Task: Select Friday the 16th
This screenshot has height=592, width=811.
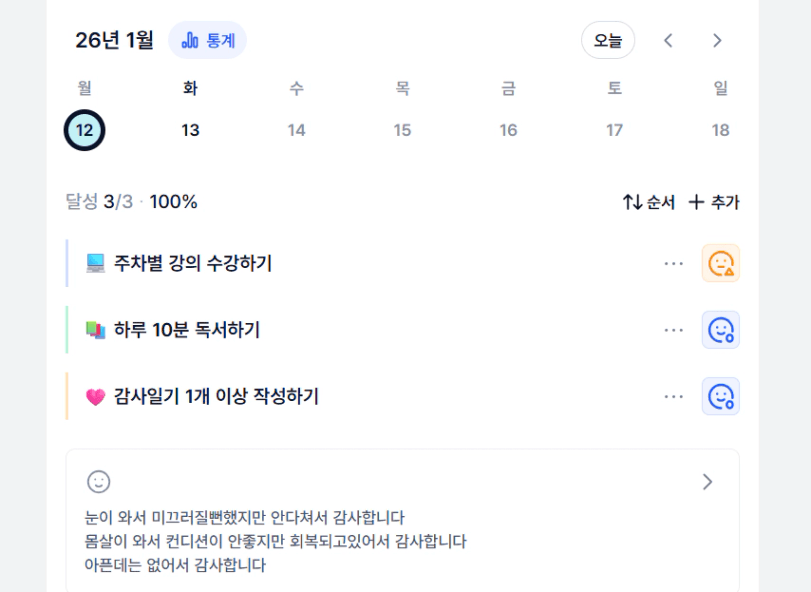Action: 508,130
